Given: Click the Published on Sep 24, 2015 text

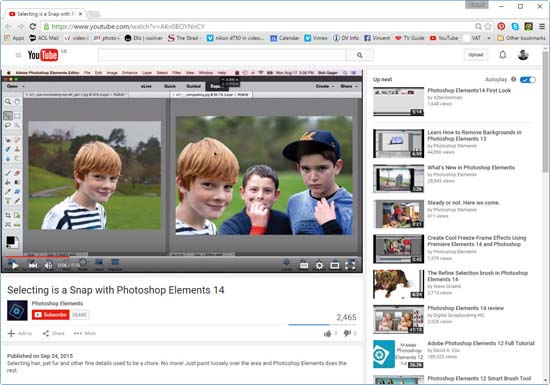Looking at the screenshot, I should point(40,356).
